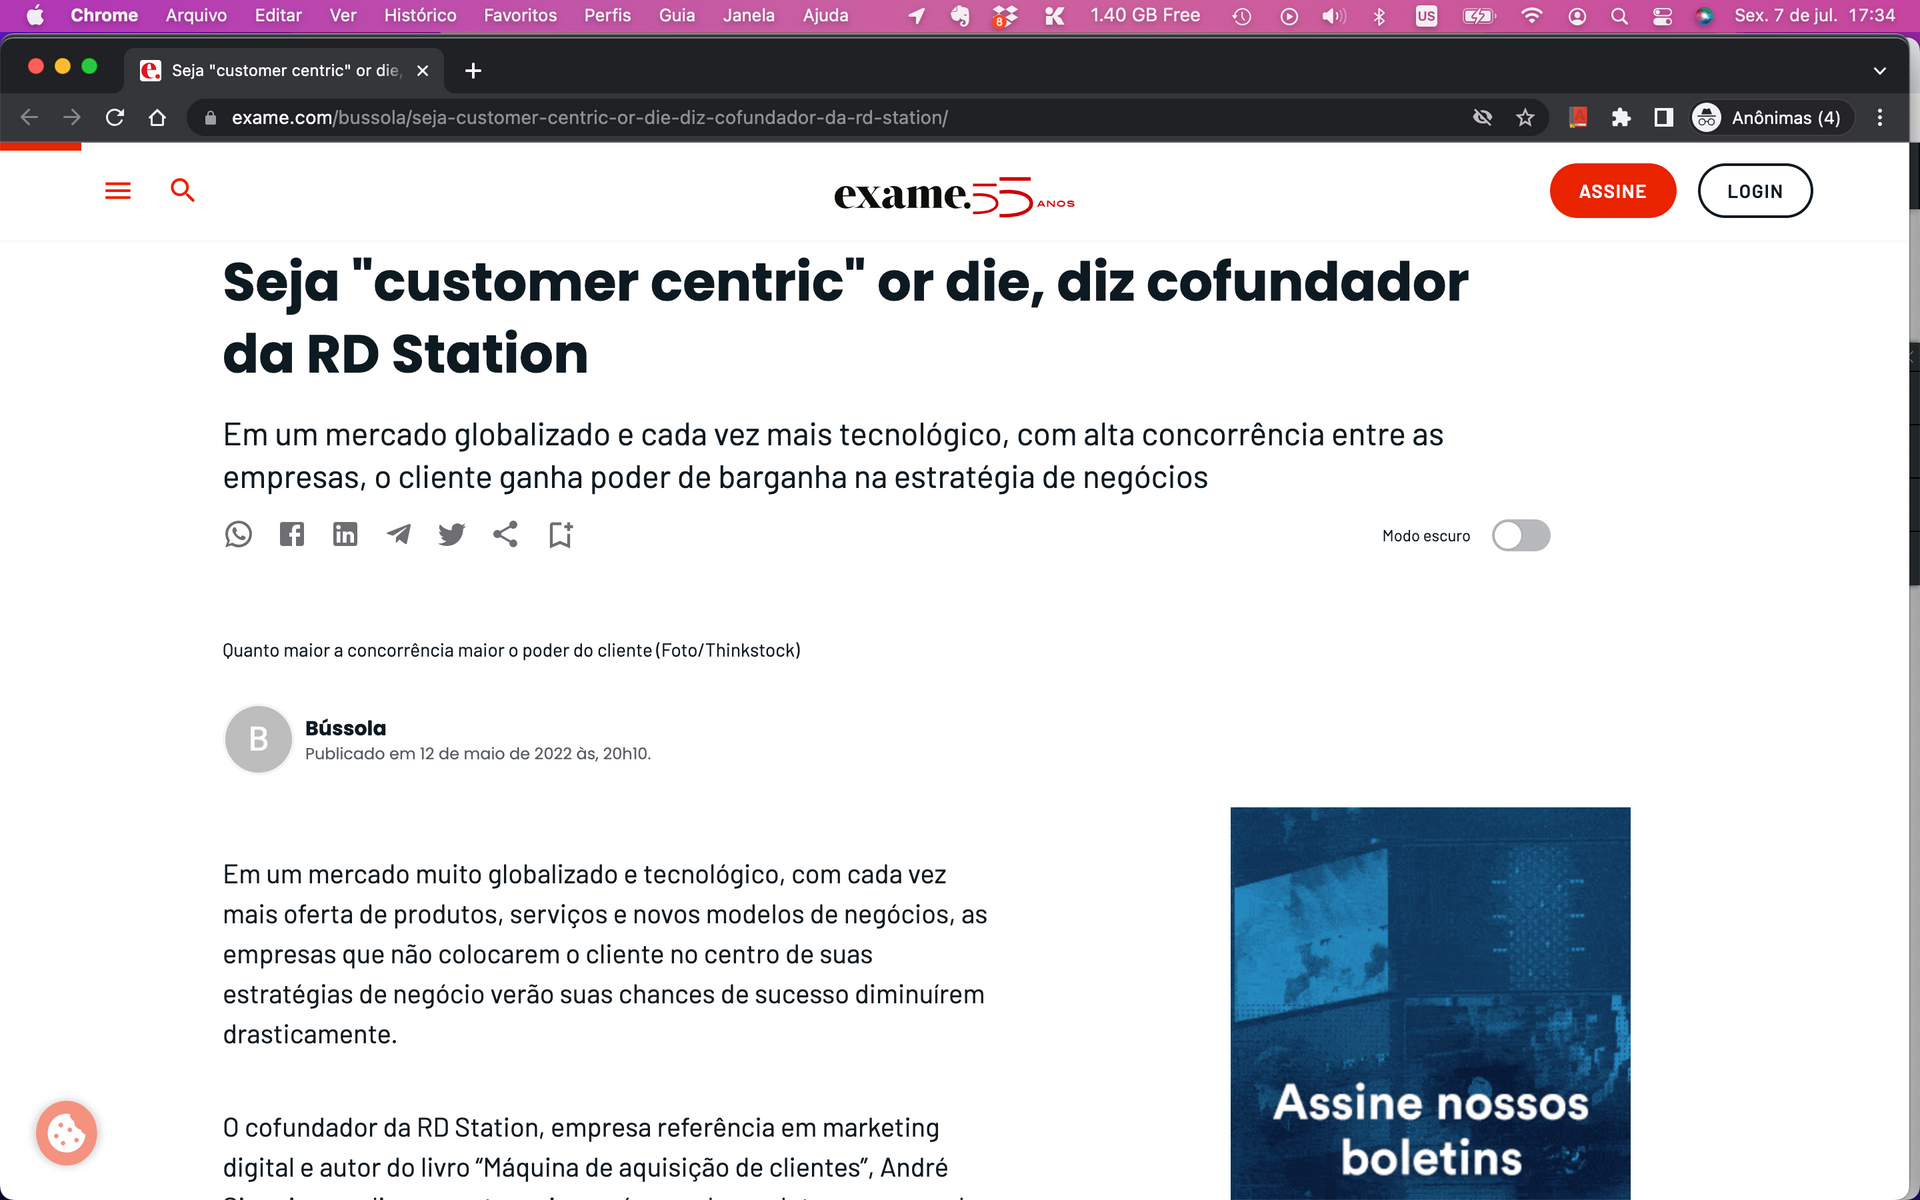Open the hamburger menu on Exame
Viewport: 1920px width, 1200px height.
118,190
